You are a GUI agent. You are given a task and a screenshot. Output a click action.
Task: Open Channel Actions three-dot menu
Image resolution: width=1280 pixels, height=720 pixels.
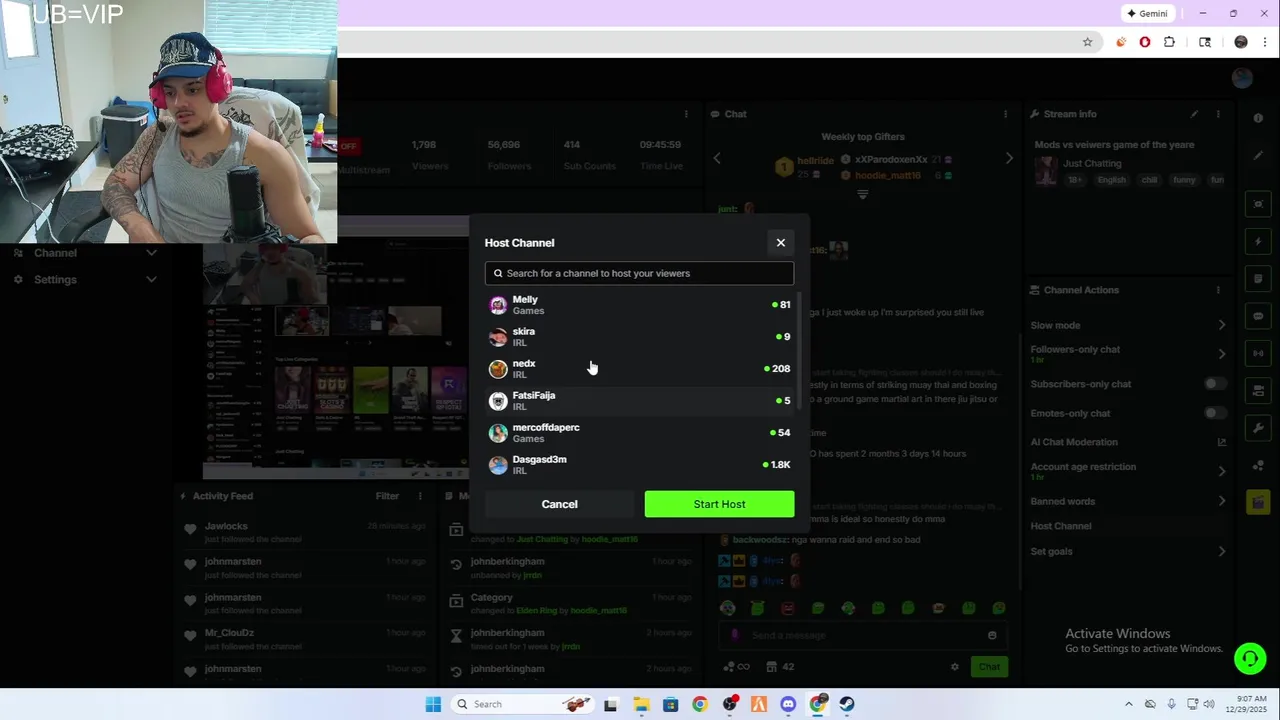(x=1218, y=290)
